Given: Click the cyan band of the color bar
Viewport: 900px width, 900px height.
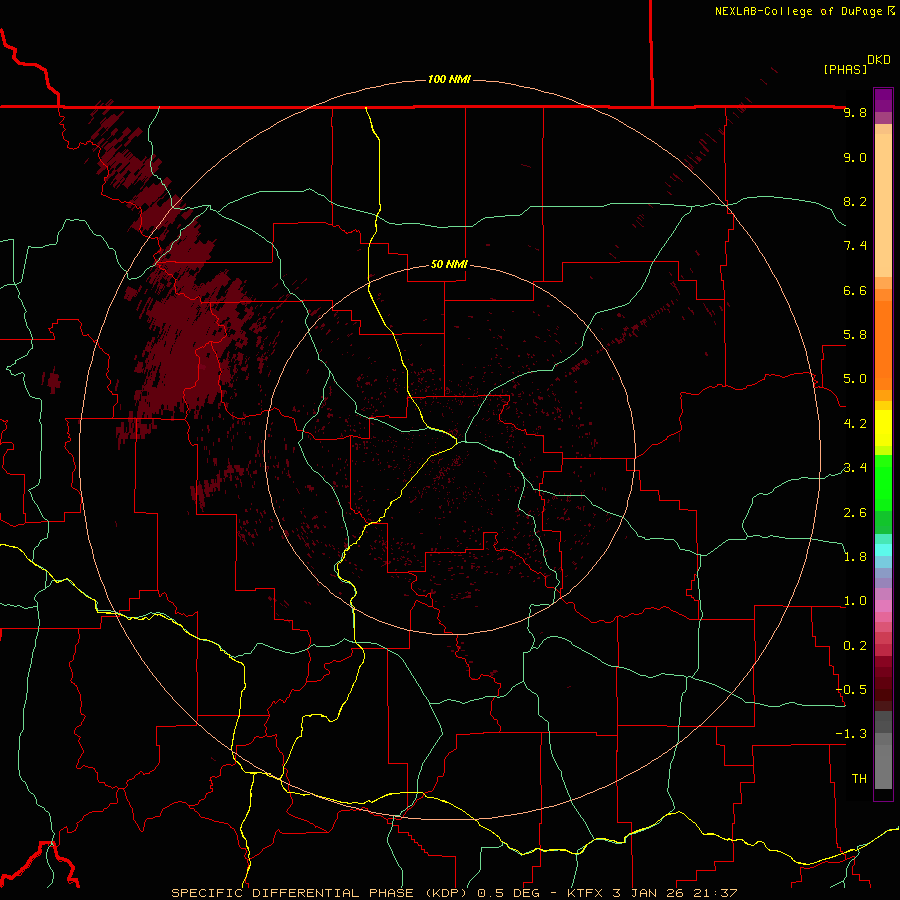Looking at the screenshot, I should click(x=883, y=550).
